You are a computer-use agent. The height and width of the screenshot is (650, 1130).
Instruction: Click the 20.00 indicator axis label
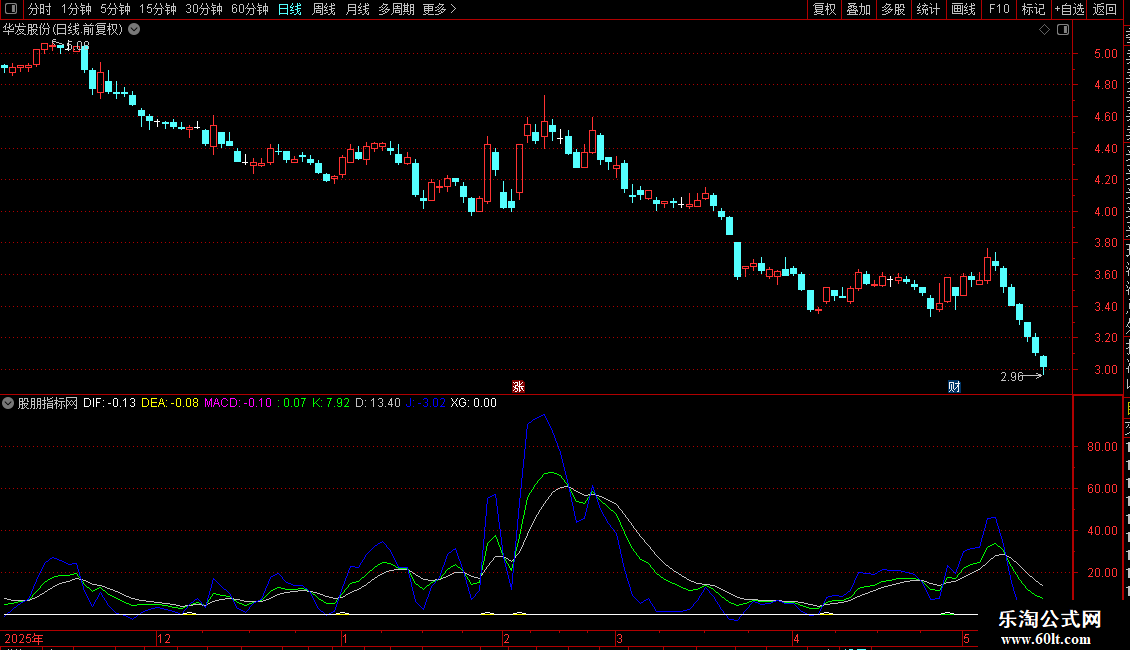(x=1103, y=573)
